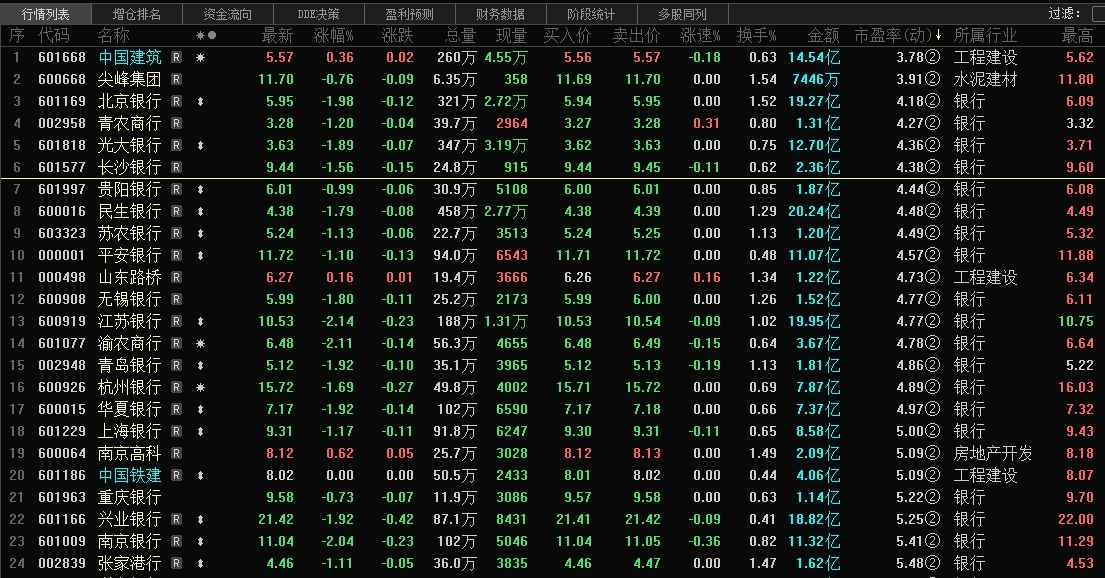1105x578 pixels.
Task: Sort by 名称 column header
Action: (x=113, y=35)
